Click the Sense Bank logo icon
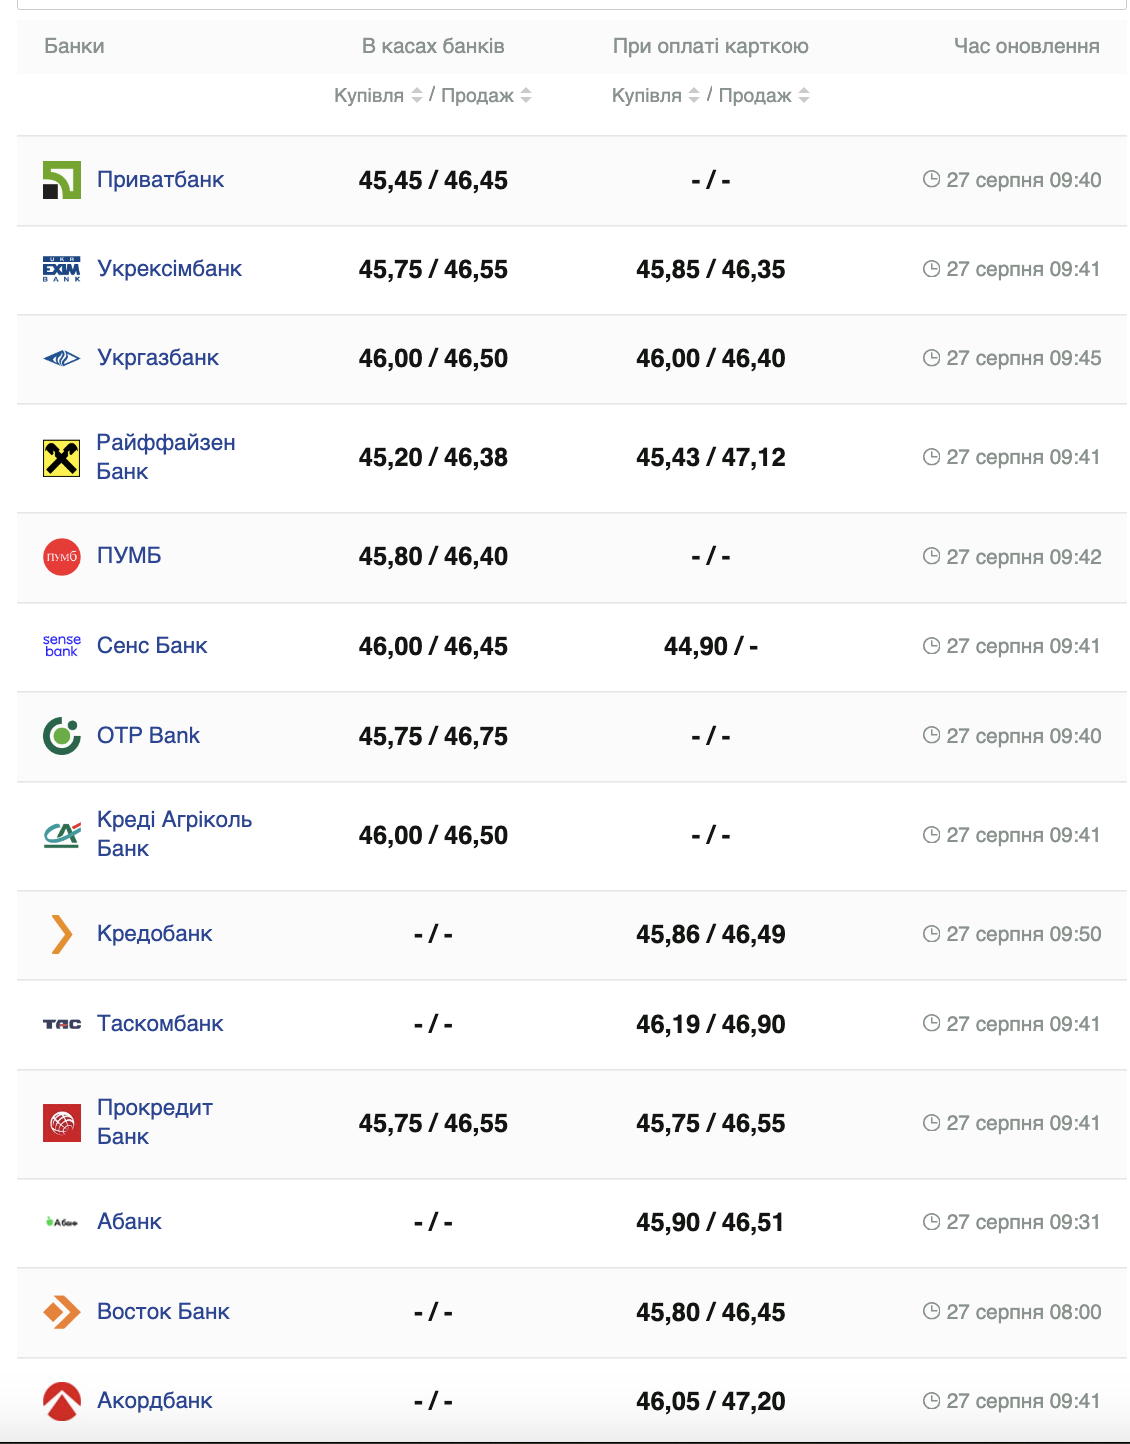1130x1444 pixels. tap(62, 646)
